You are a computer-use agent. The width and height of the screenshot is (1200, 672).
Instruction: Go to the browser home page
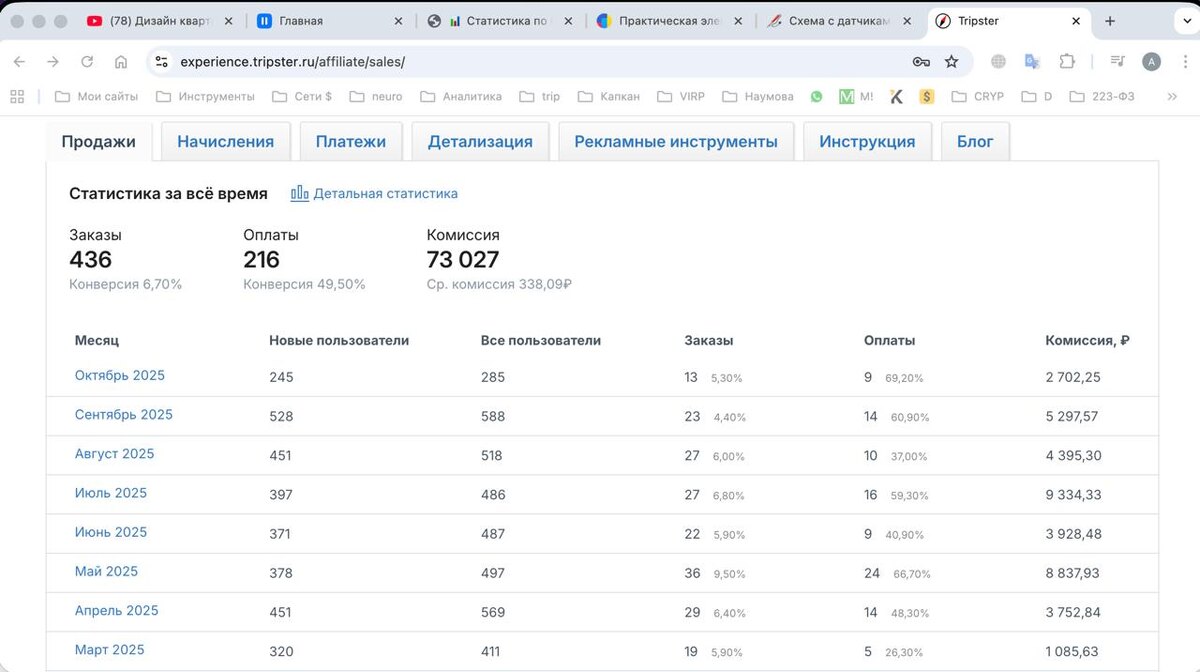click(x=121, y=62)
